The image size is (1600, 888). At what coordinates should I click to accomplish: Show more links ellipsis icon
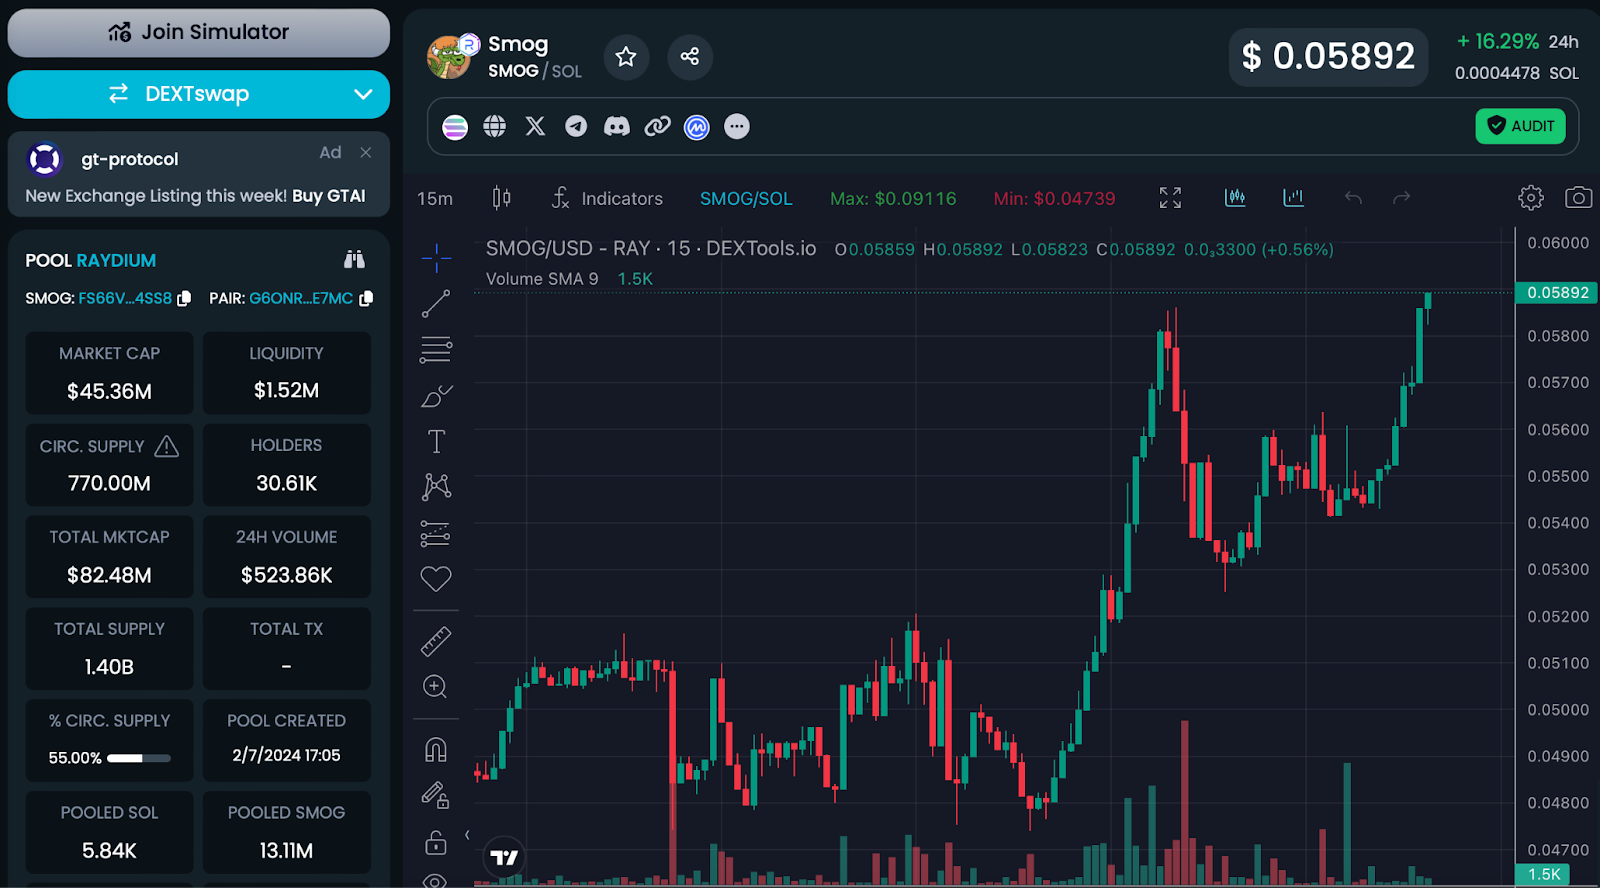(x=737, y=127)
